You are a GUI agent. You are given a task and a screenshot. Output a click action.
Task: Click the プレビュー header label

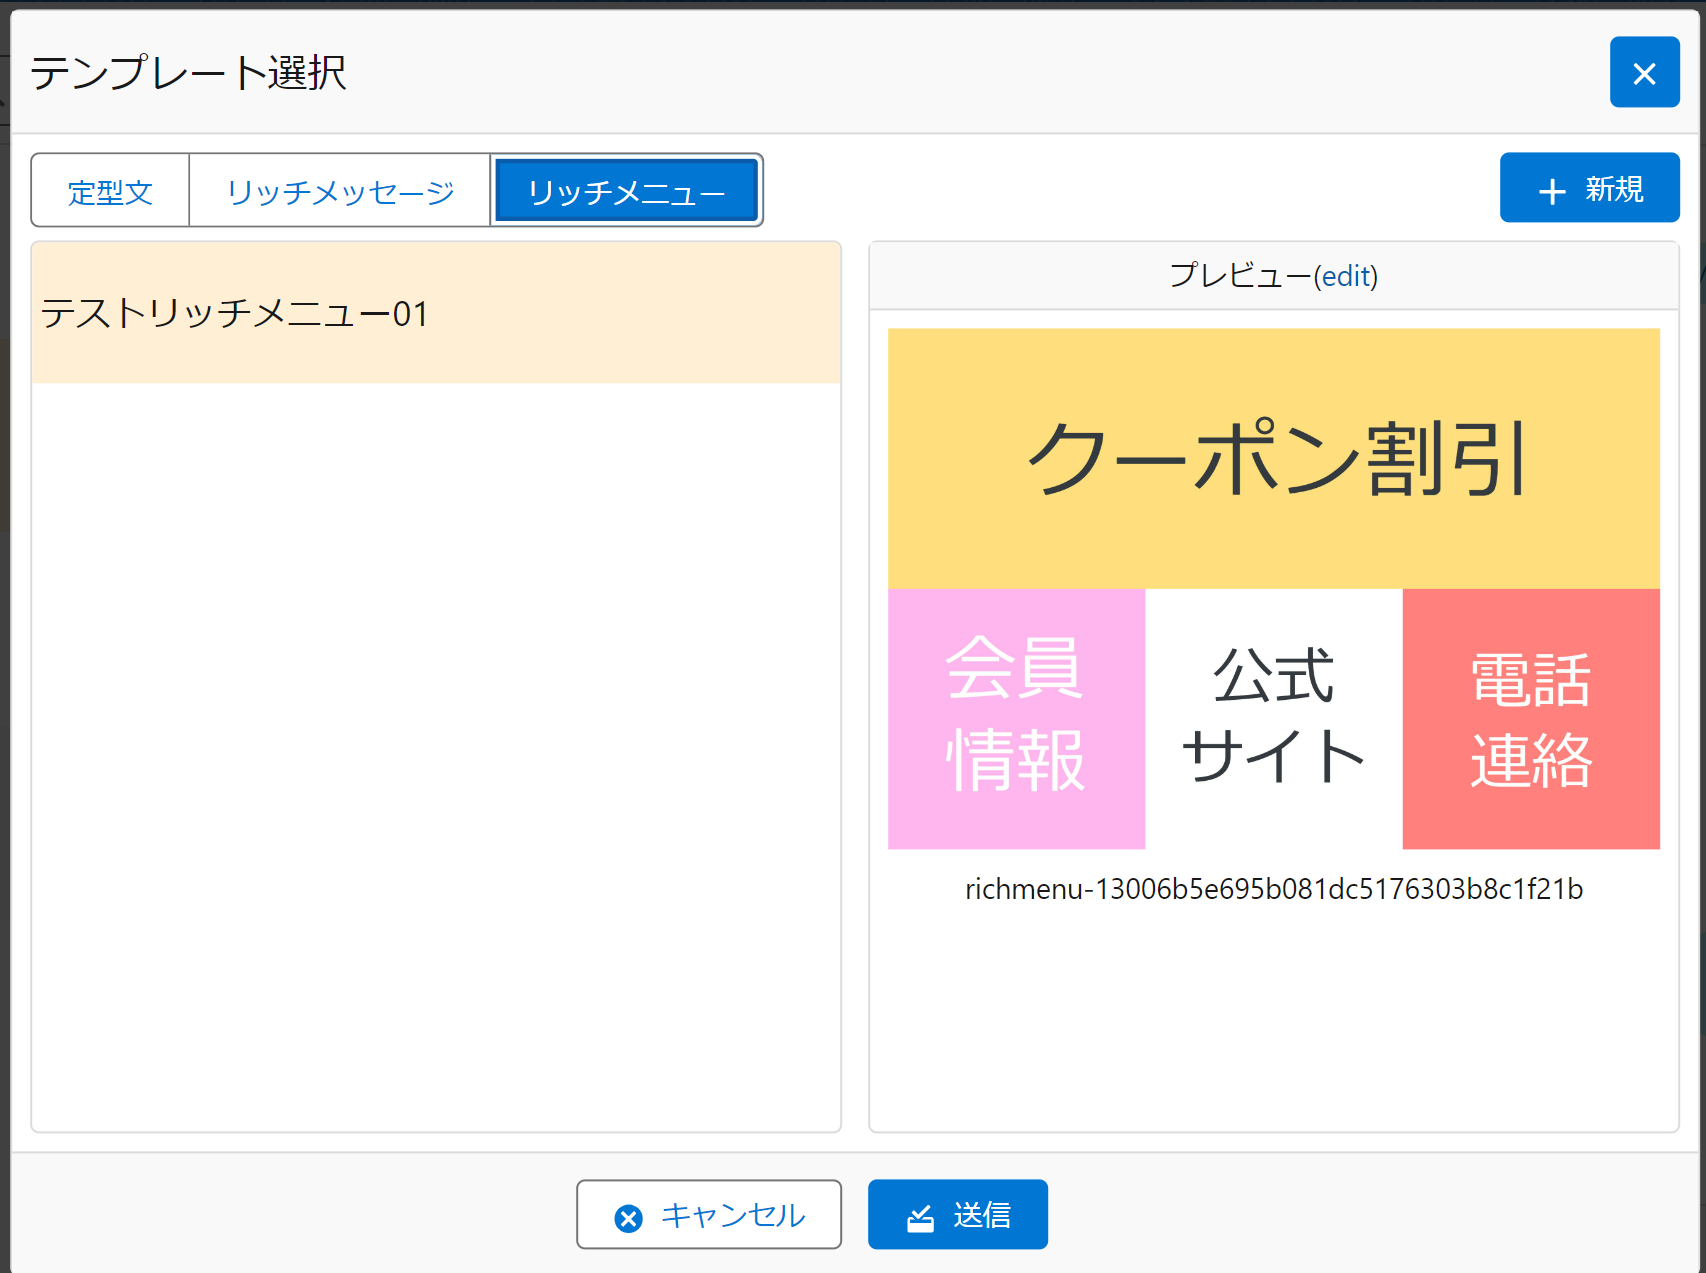(x=1238, y=276)
